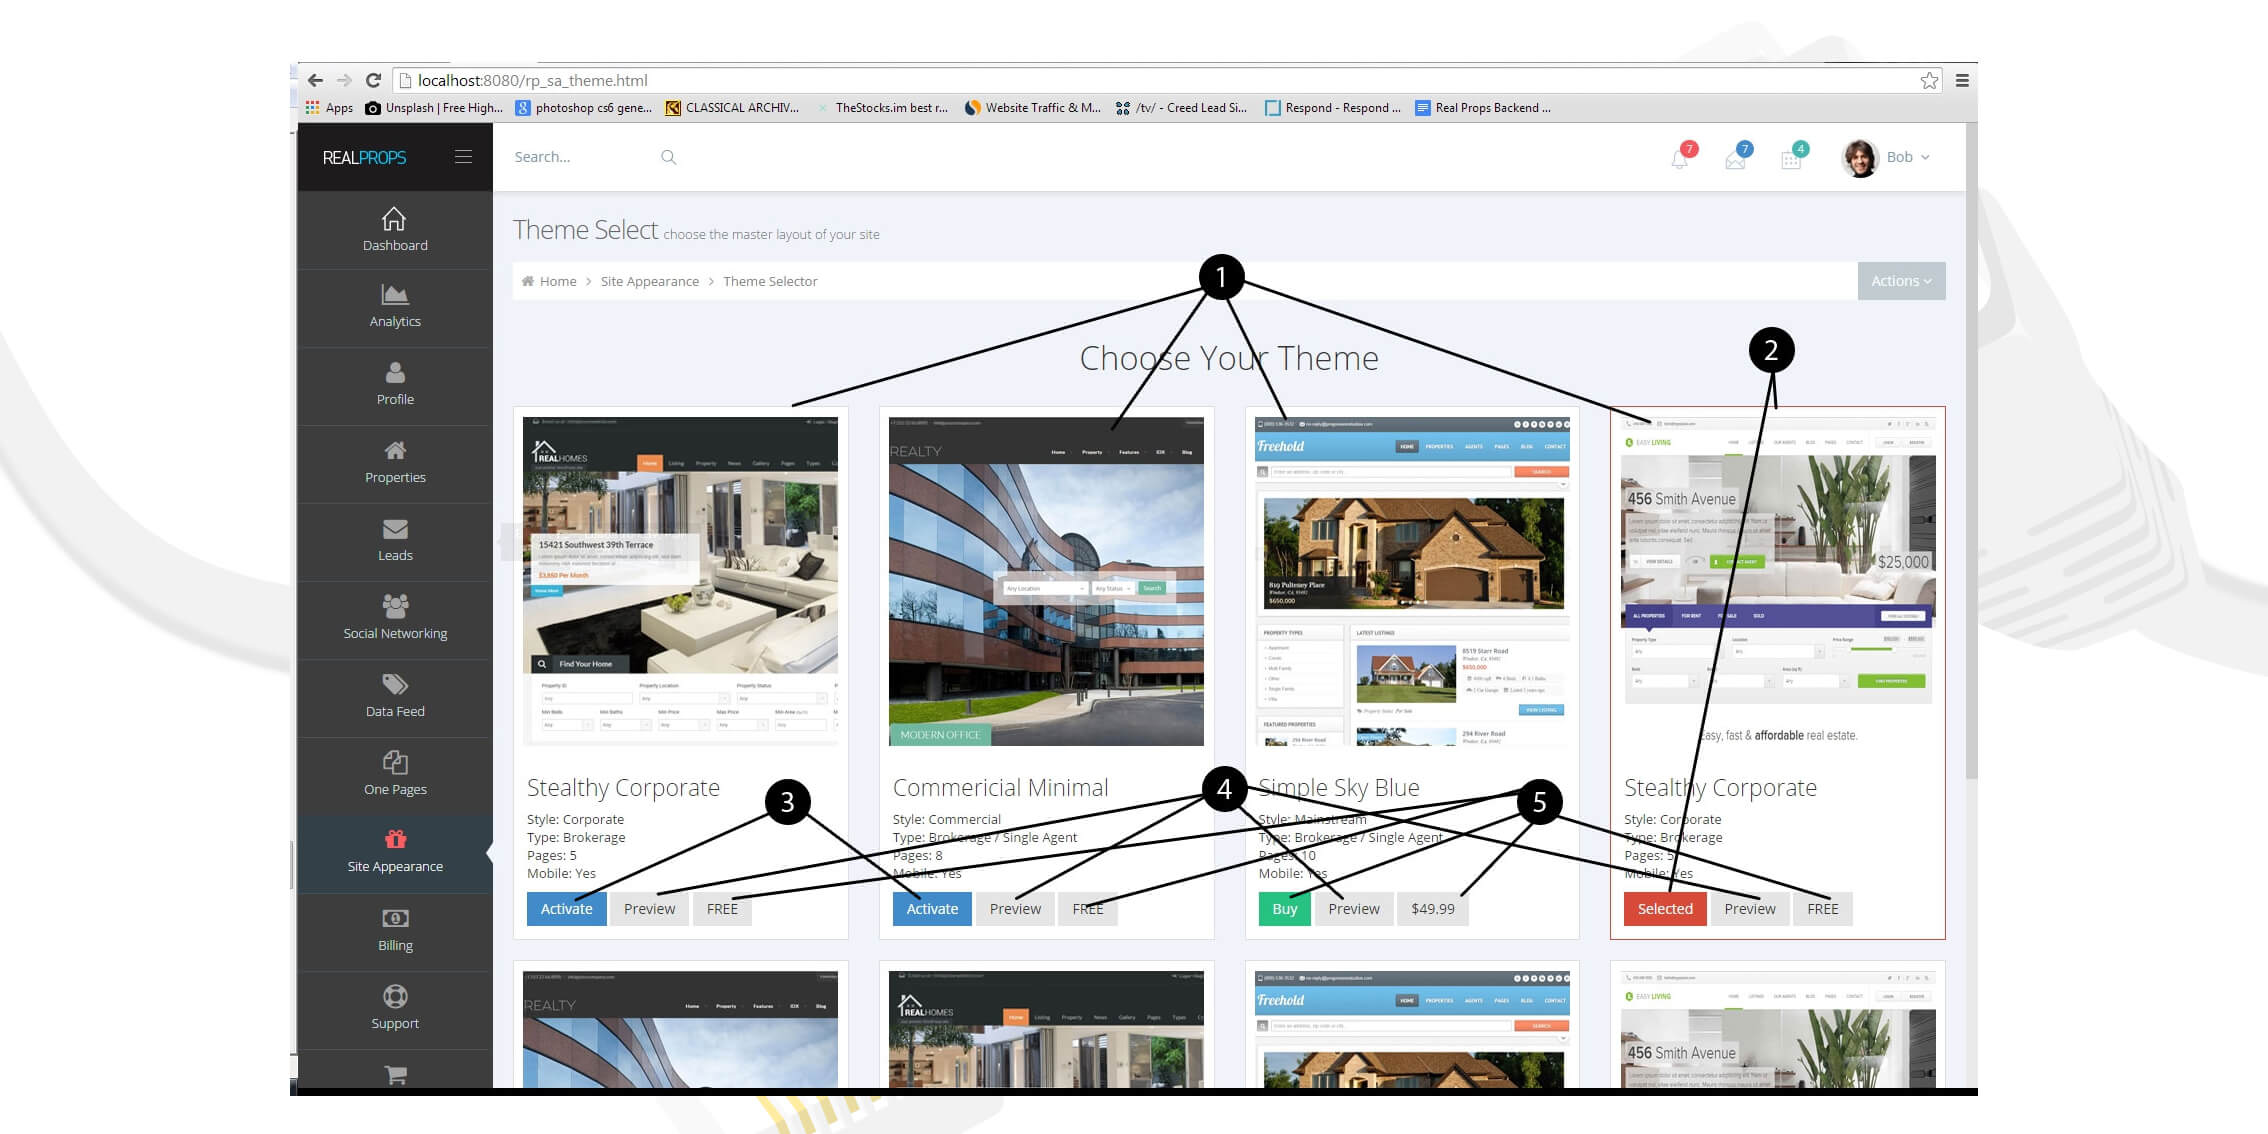Click the search magnifier icon

click(x=669, y=157)
